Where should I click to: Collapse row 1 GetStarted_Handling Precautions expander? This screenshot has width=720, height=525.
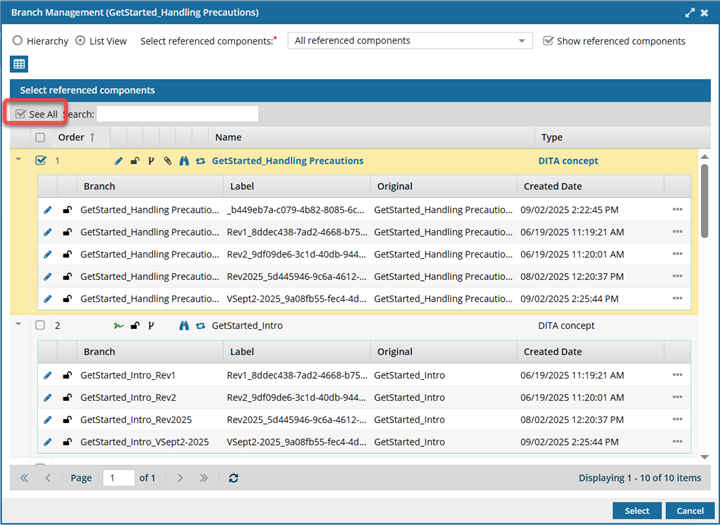pos(17,159)
